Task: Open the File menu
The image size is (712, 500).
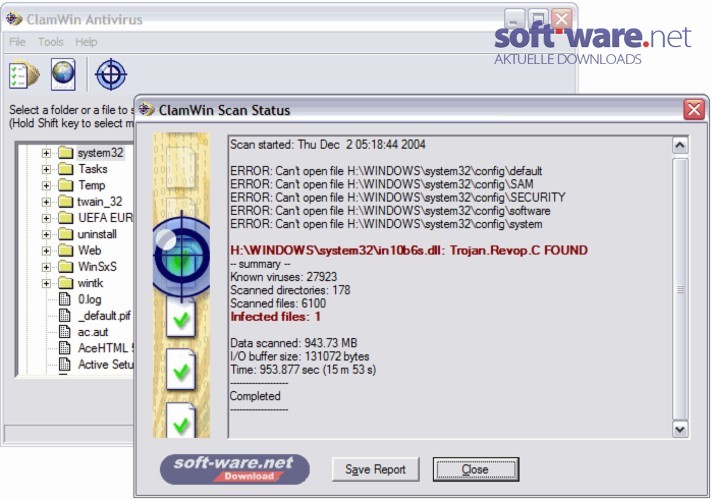Action: 17,42
